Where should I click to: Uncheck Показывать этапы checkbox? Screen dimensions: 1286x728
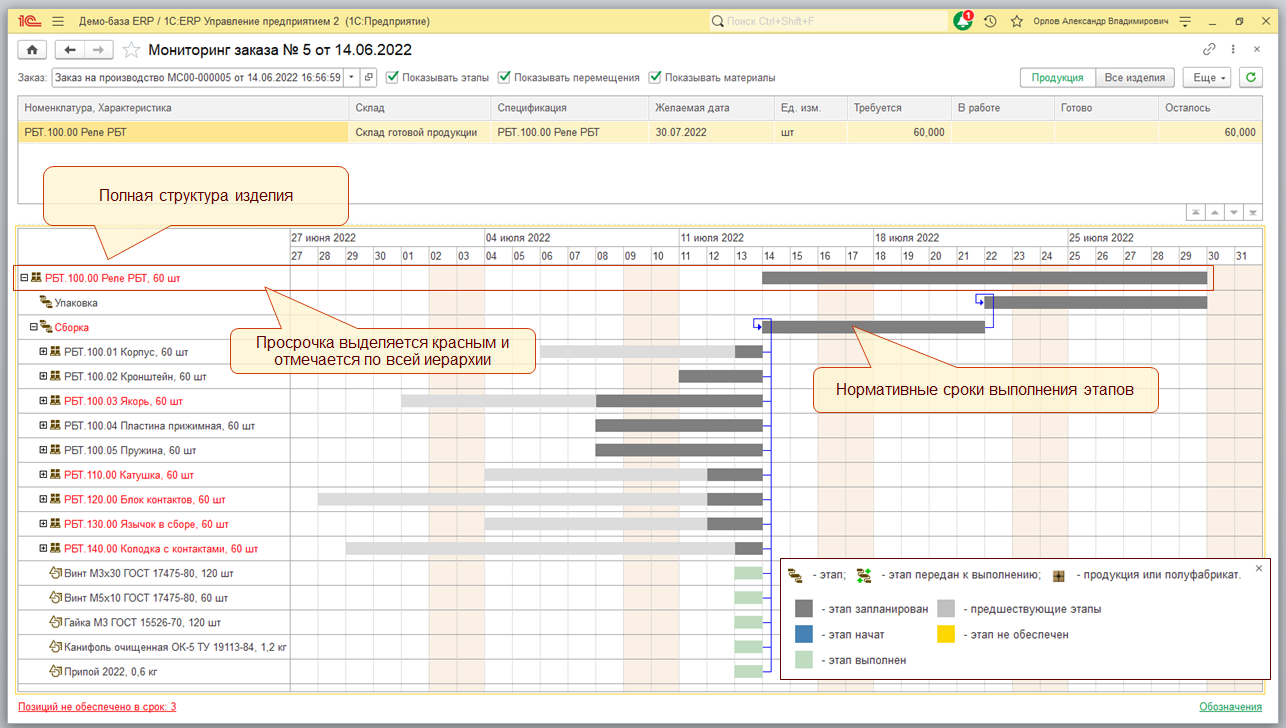[393, 77]
